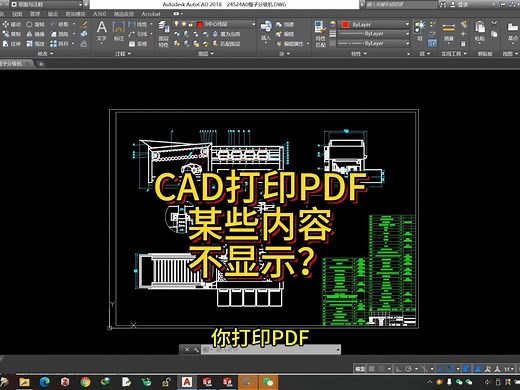Open the Manage (管理) ribbon tab
This screenshot has height=390, width=520.
(x=35, y=14)
